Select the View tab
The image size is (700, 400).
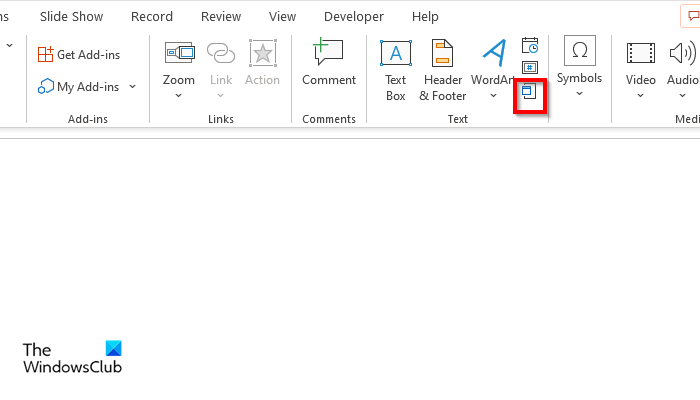pos(282,17)
